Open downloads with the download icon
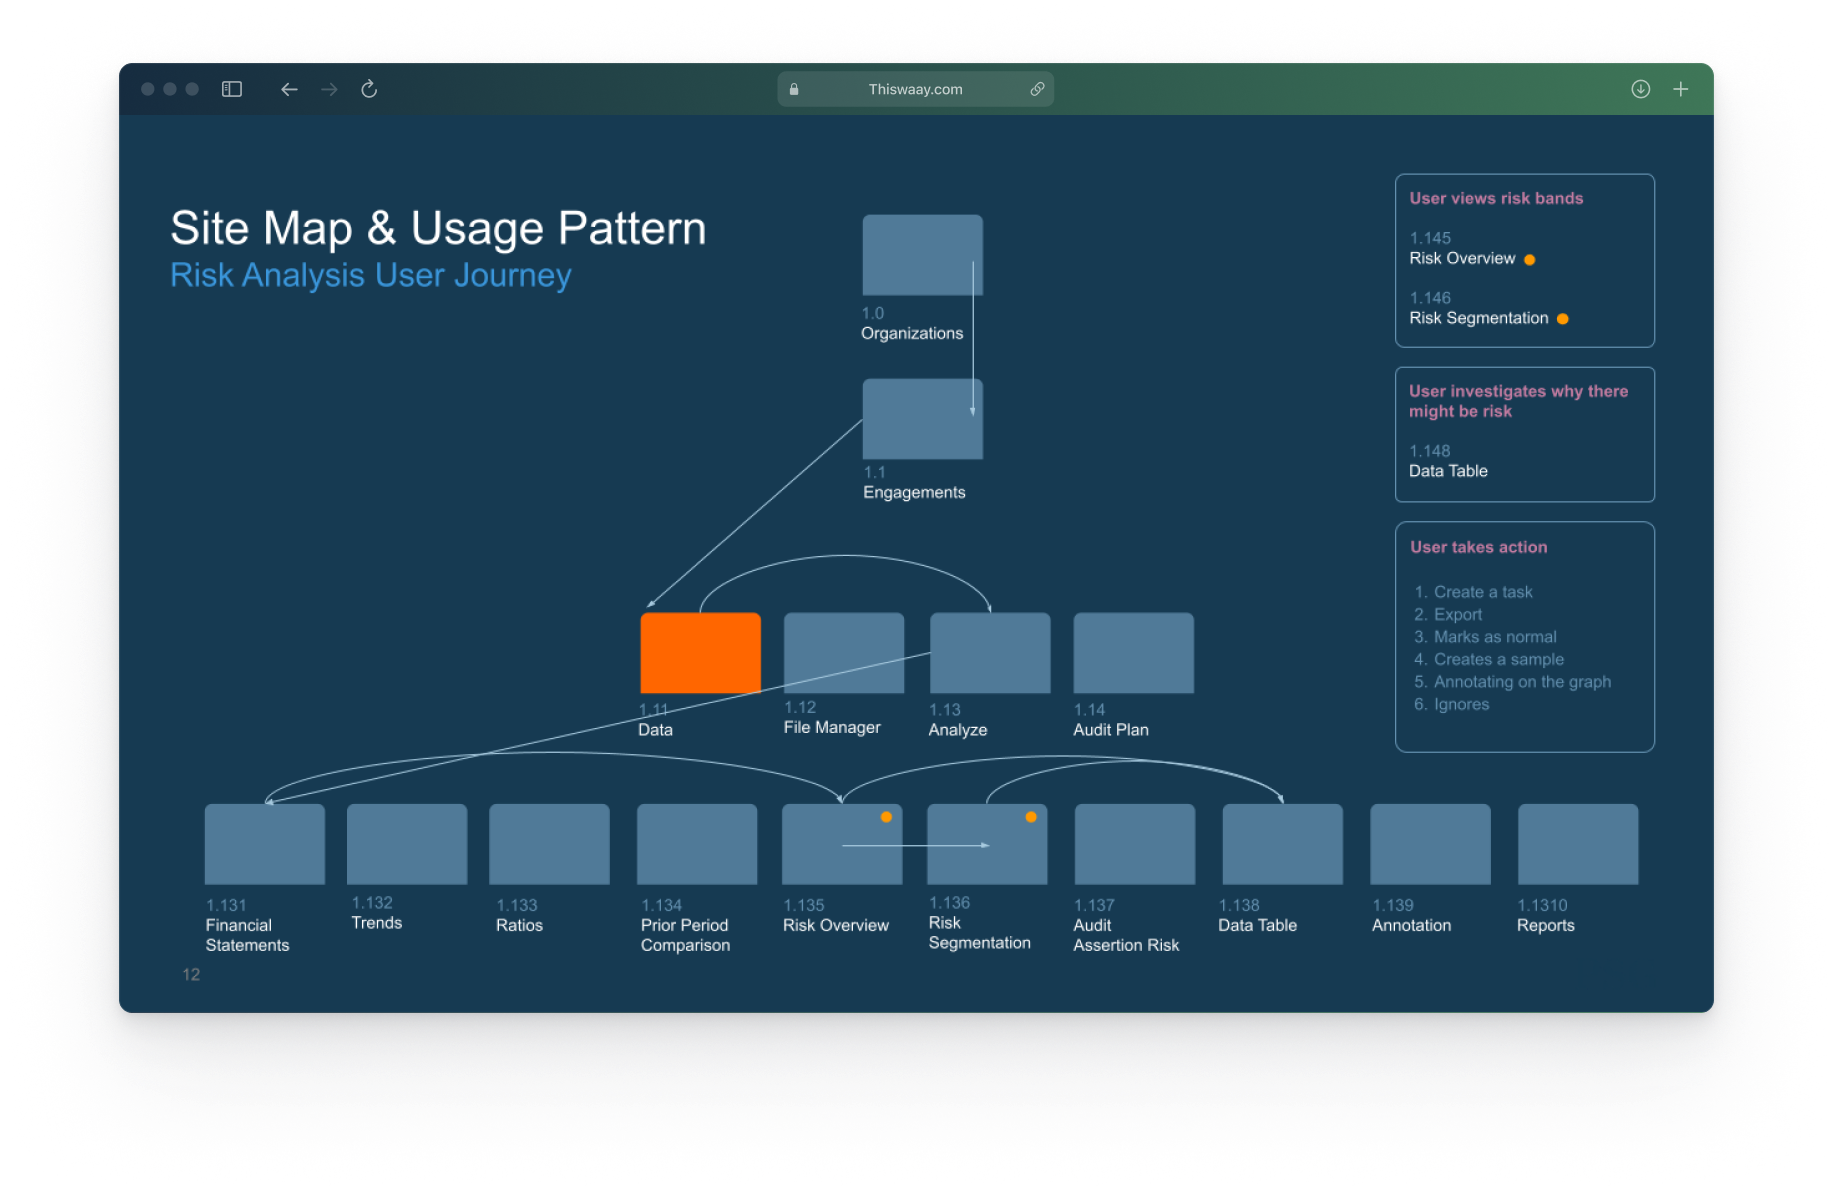Viewport: 1833px width, 1188px height. (x=1640, y=89)
